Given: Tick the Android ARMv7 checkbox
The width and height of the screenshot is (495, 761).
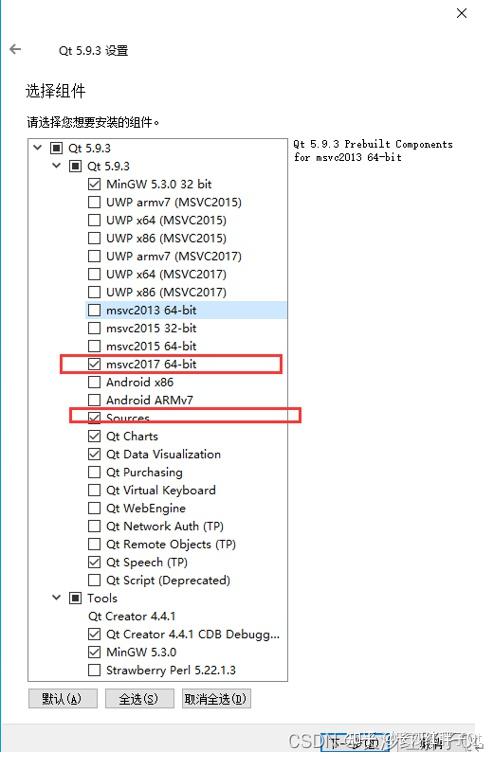Looking at the screenshot, I should (94, 400).
